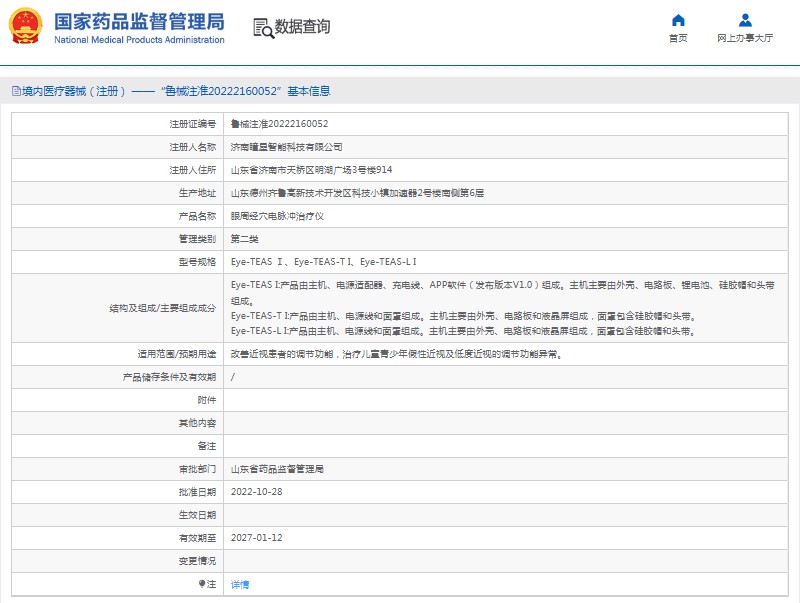Click the 注册人住所 label cell
This screenshot has height=603, width=800.
coord(117,170)
